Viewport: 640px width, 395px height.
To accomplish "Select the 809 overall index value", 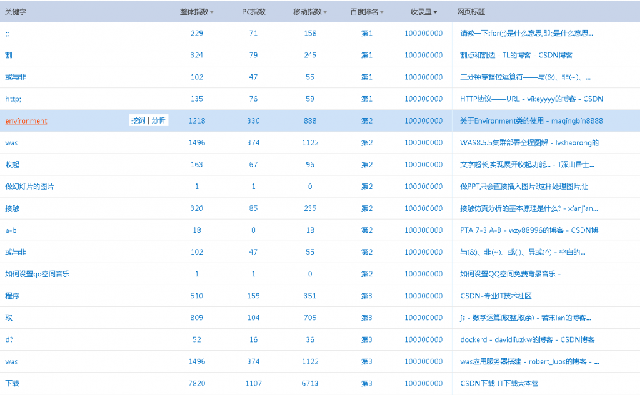I will pos(197,317).
